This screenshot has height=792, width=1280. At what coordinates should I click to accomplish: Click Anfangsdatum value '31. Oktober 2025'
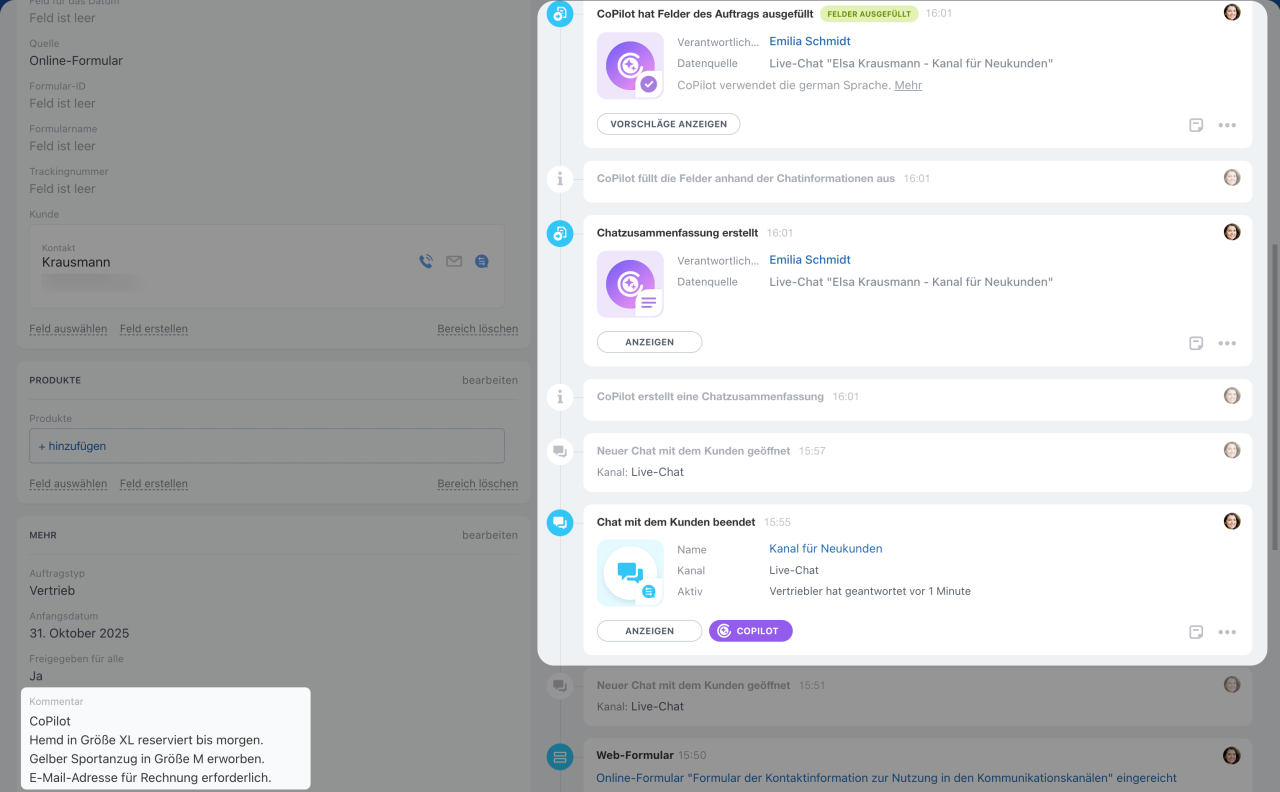pyautogui.click(x=79, y=634)
